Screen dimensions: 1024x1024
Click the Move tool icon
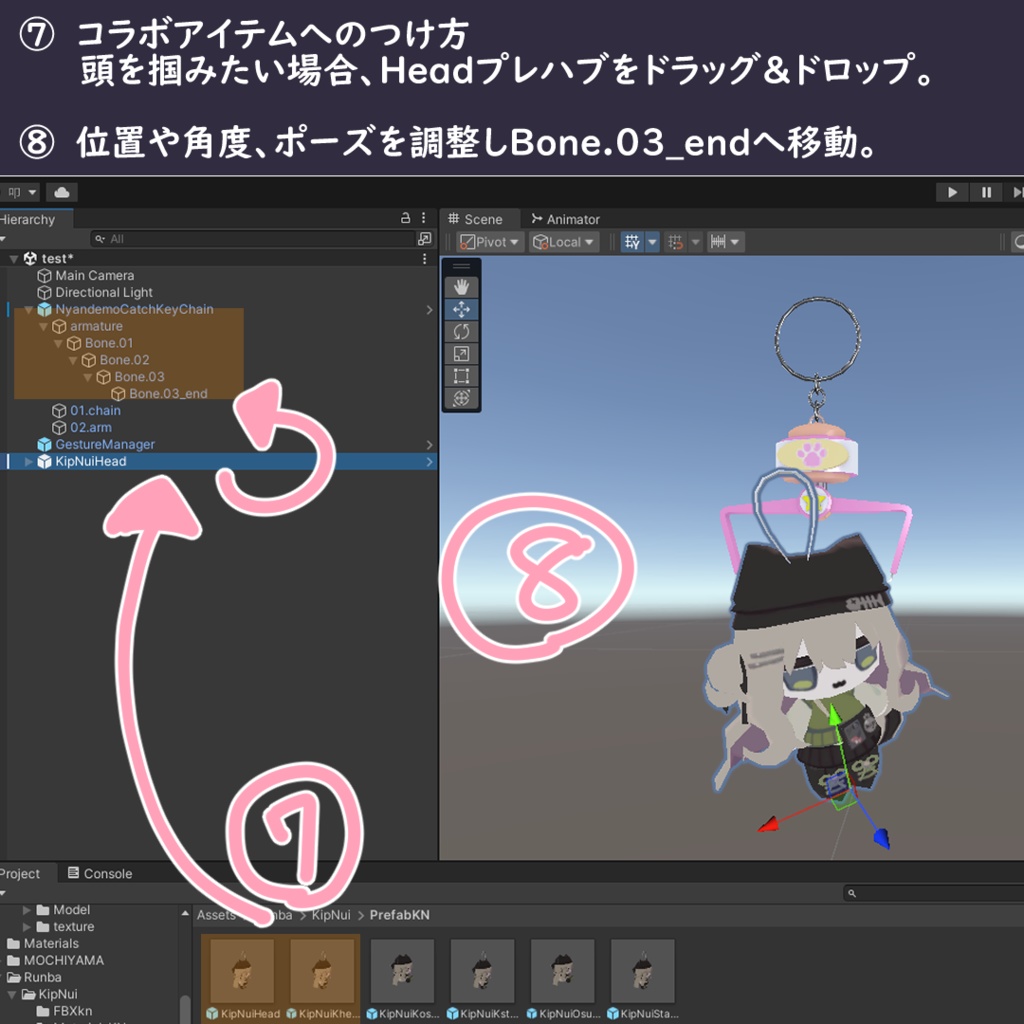point(461,310)
